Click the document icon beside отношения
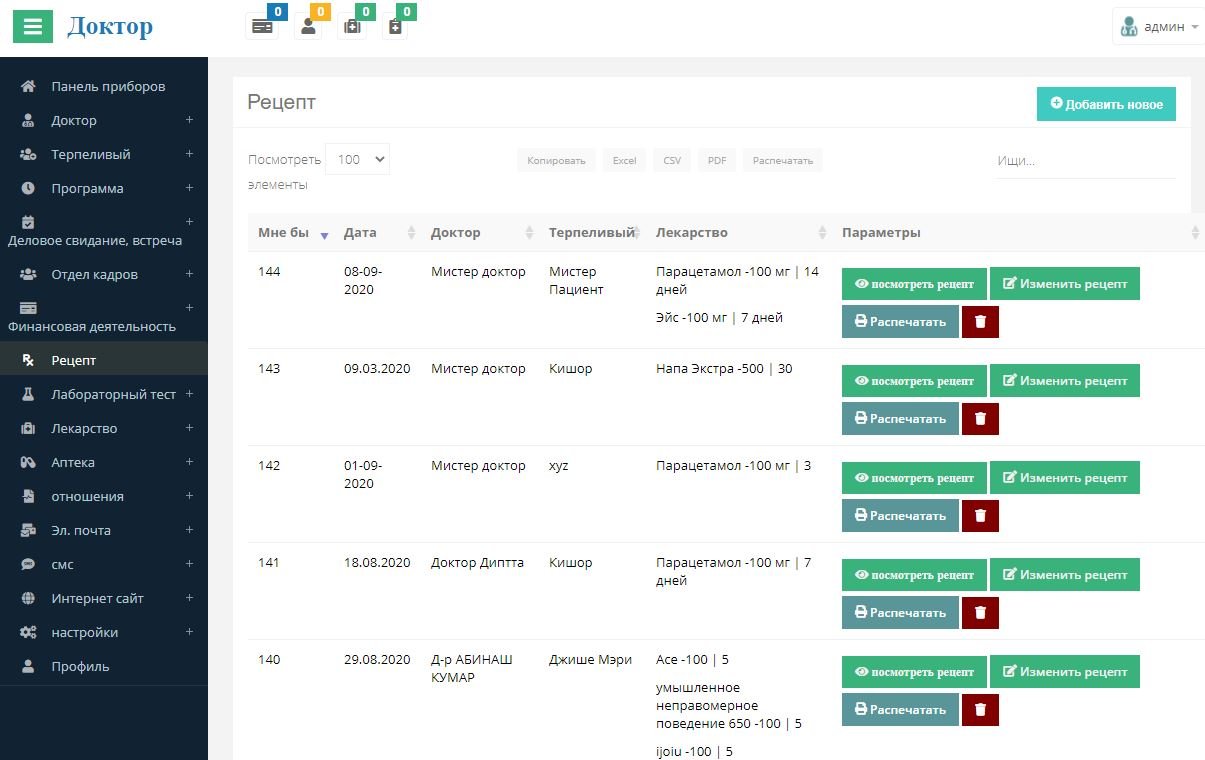 (x=28, y=496)
